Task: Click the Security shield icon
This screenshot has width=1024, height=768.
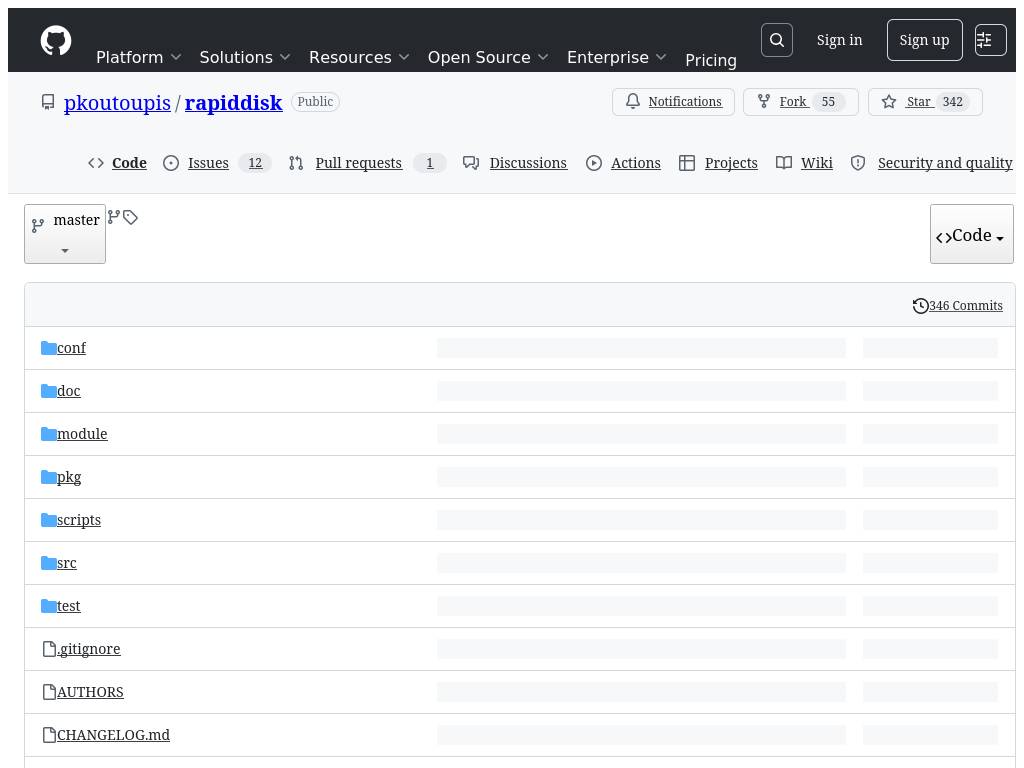Action: pyautogui.click(x=858, y=163)
